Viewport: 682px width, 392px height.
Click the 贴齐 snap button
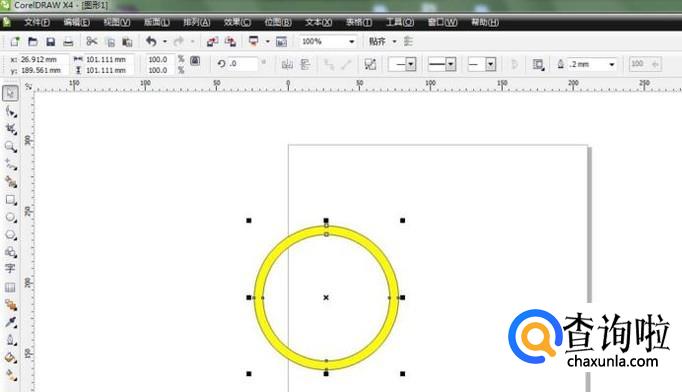(x=377, y=42)
